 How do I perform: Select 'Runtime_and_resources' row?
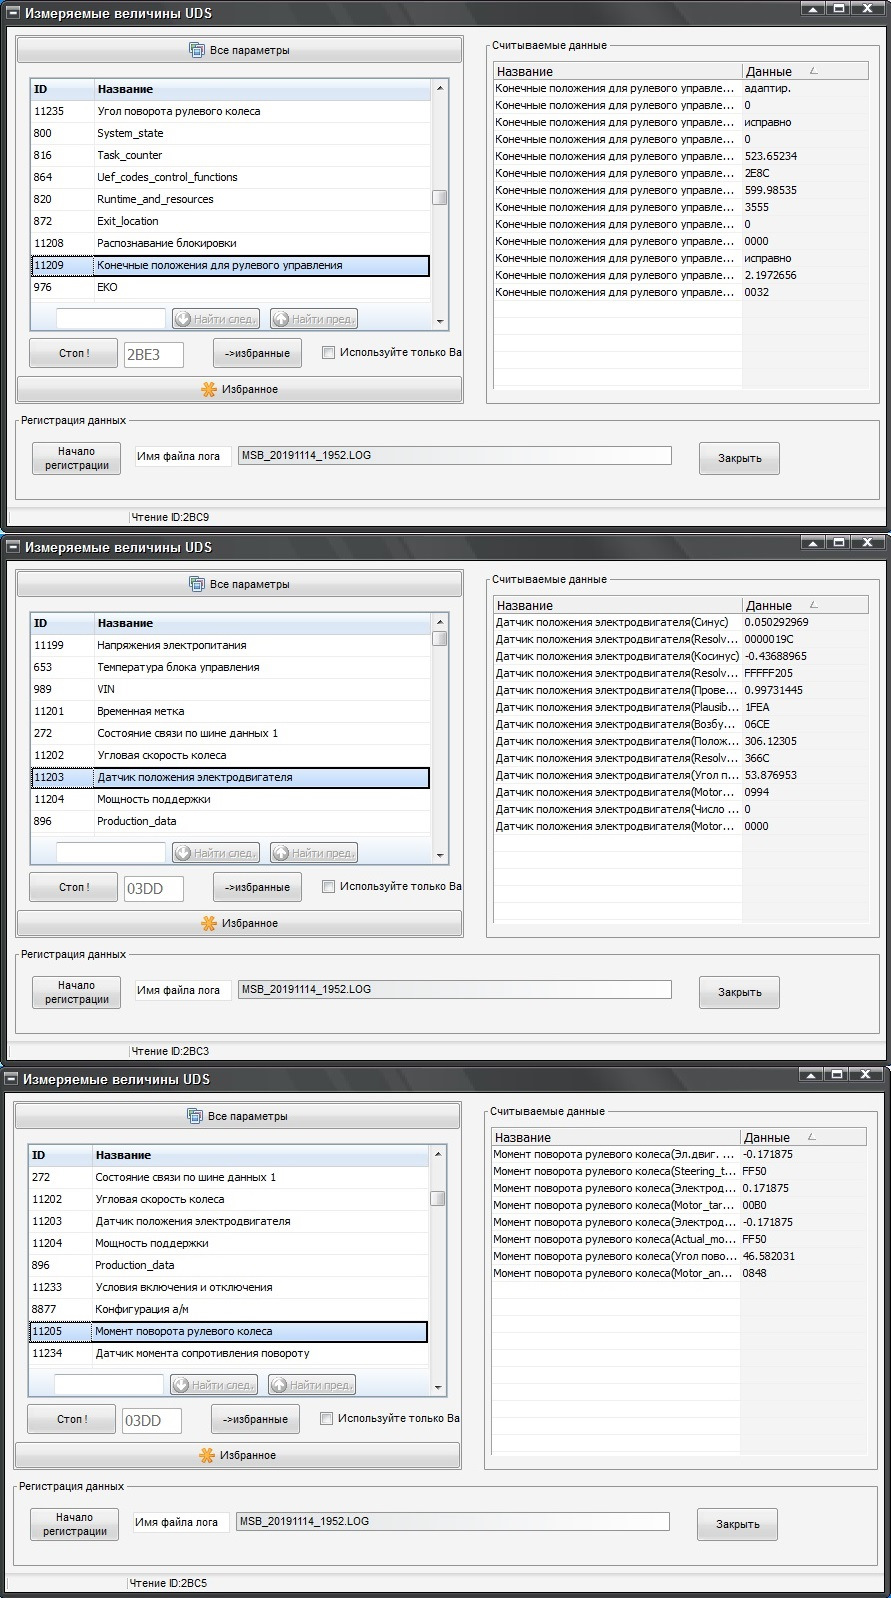coord(230,199)
